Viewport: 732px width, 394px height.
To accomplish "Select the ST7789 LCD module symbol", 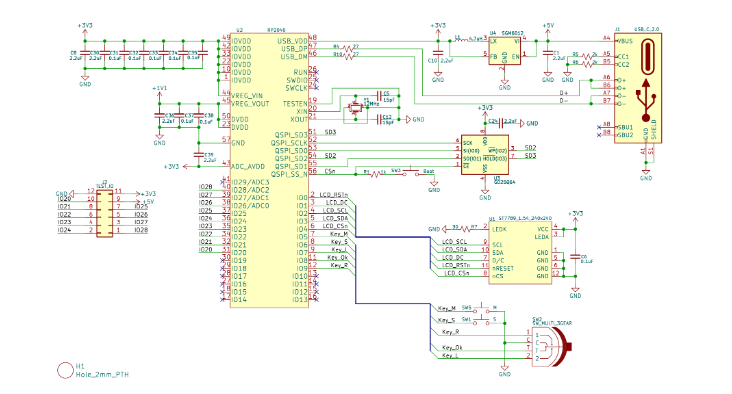I will [520, 253].
